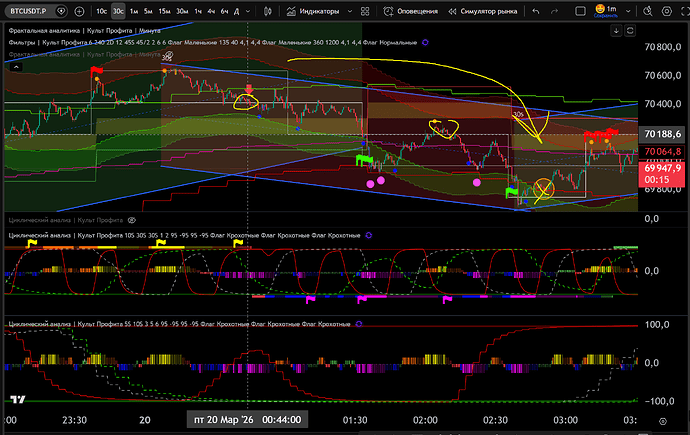Select the 10с timeframe
690x435 pixels.
(x=102, y=12)
